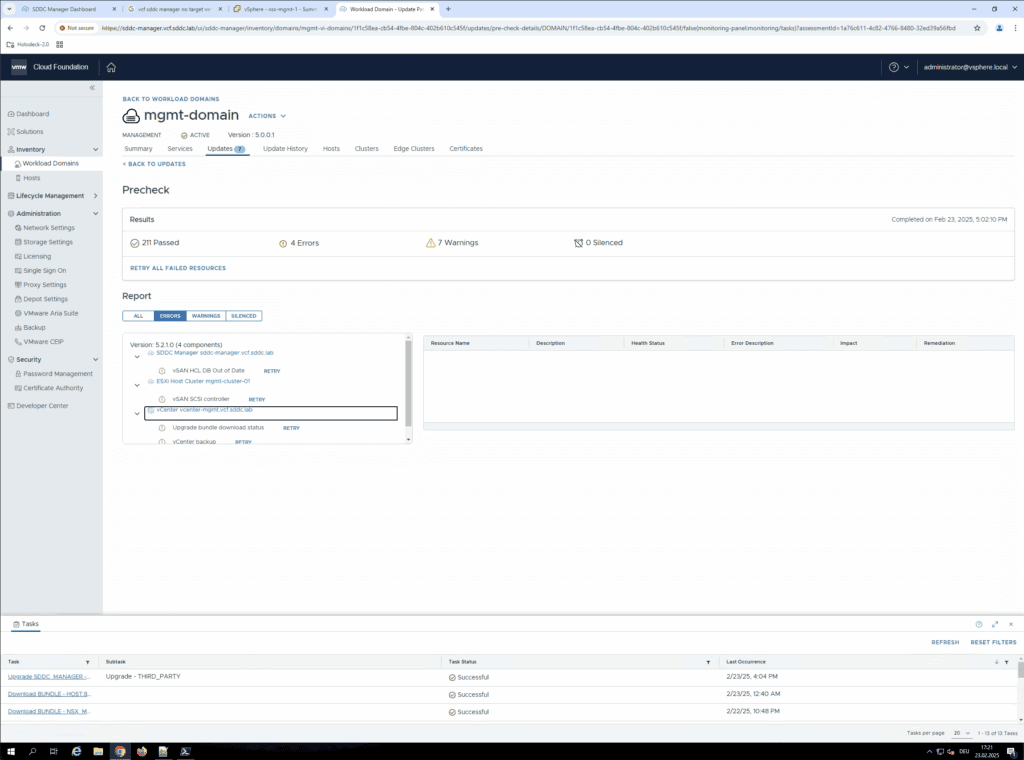Image resolution: width=1024 pixels, height=760 pixels.
Task: Filter the Last Occurrence column
Action: 1006,662
